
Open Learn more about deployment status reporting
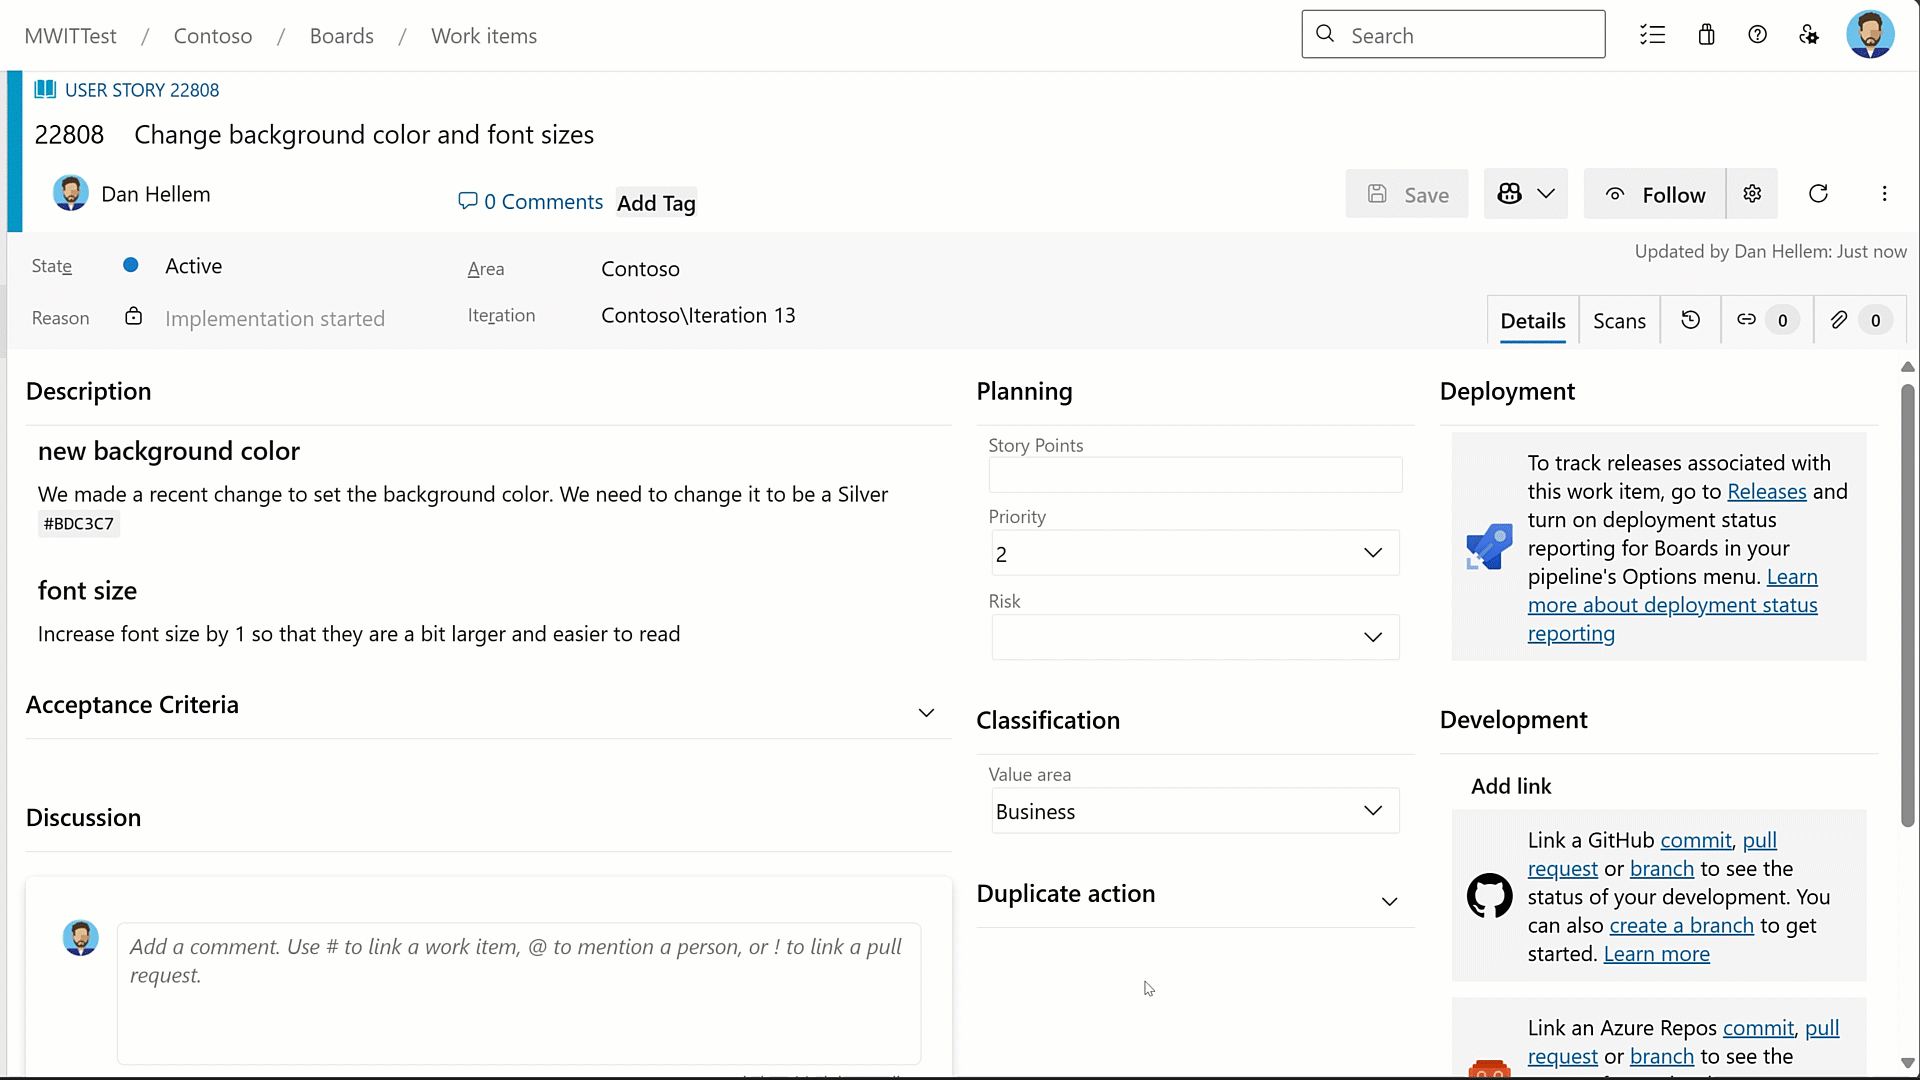1672,605
